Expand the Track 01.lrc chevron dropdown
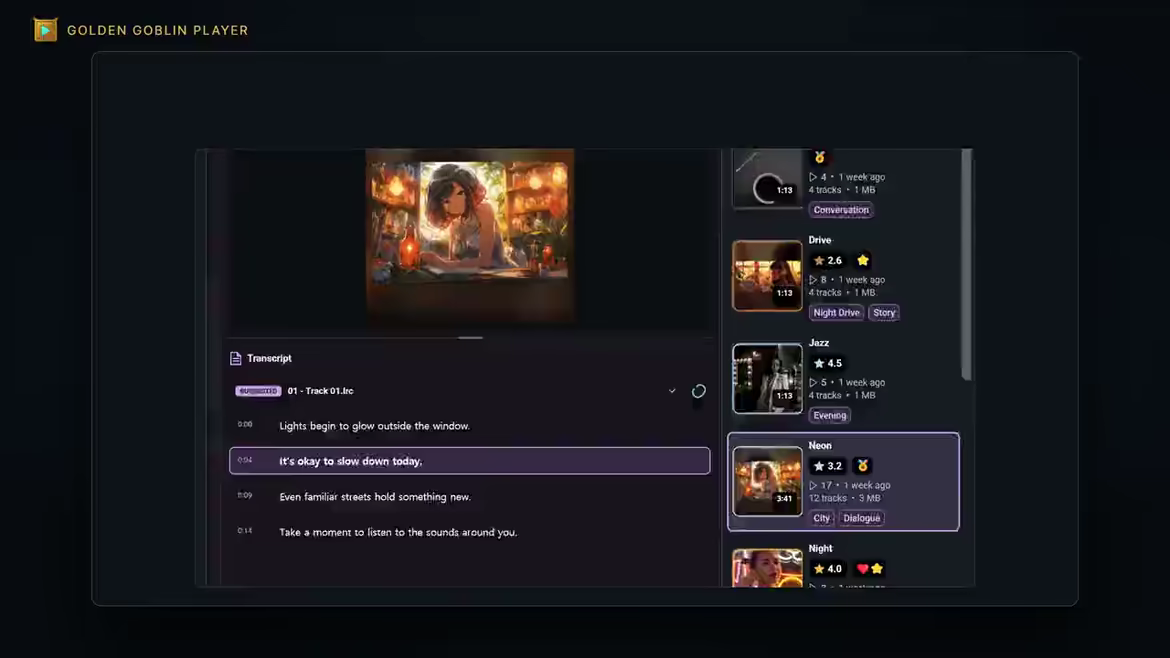Viewport: 1170px width, 658px height. point(672,391)
